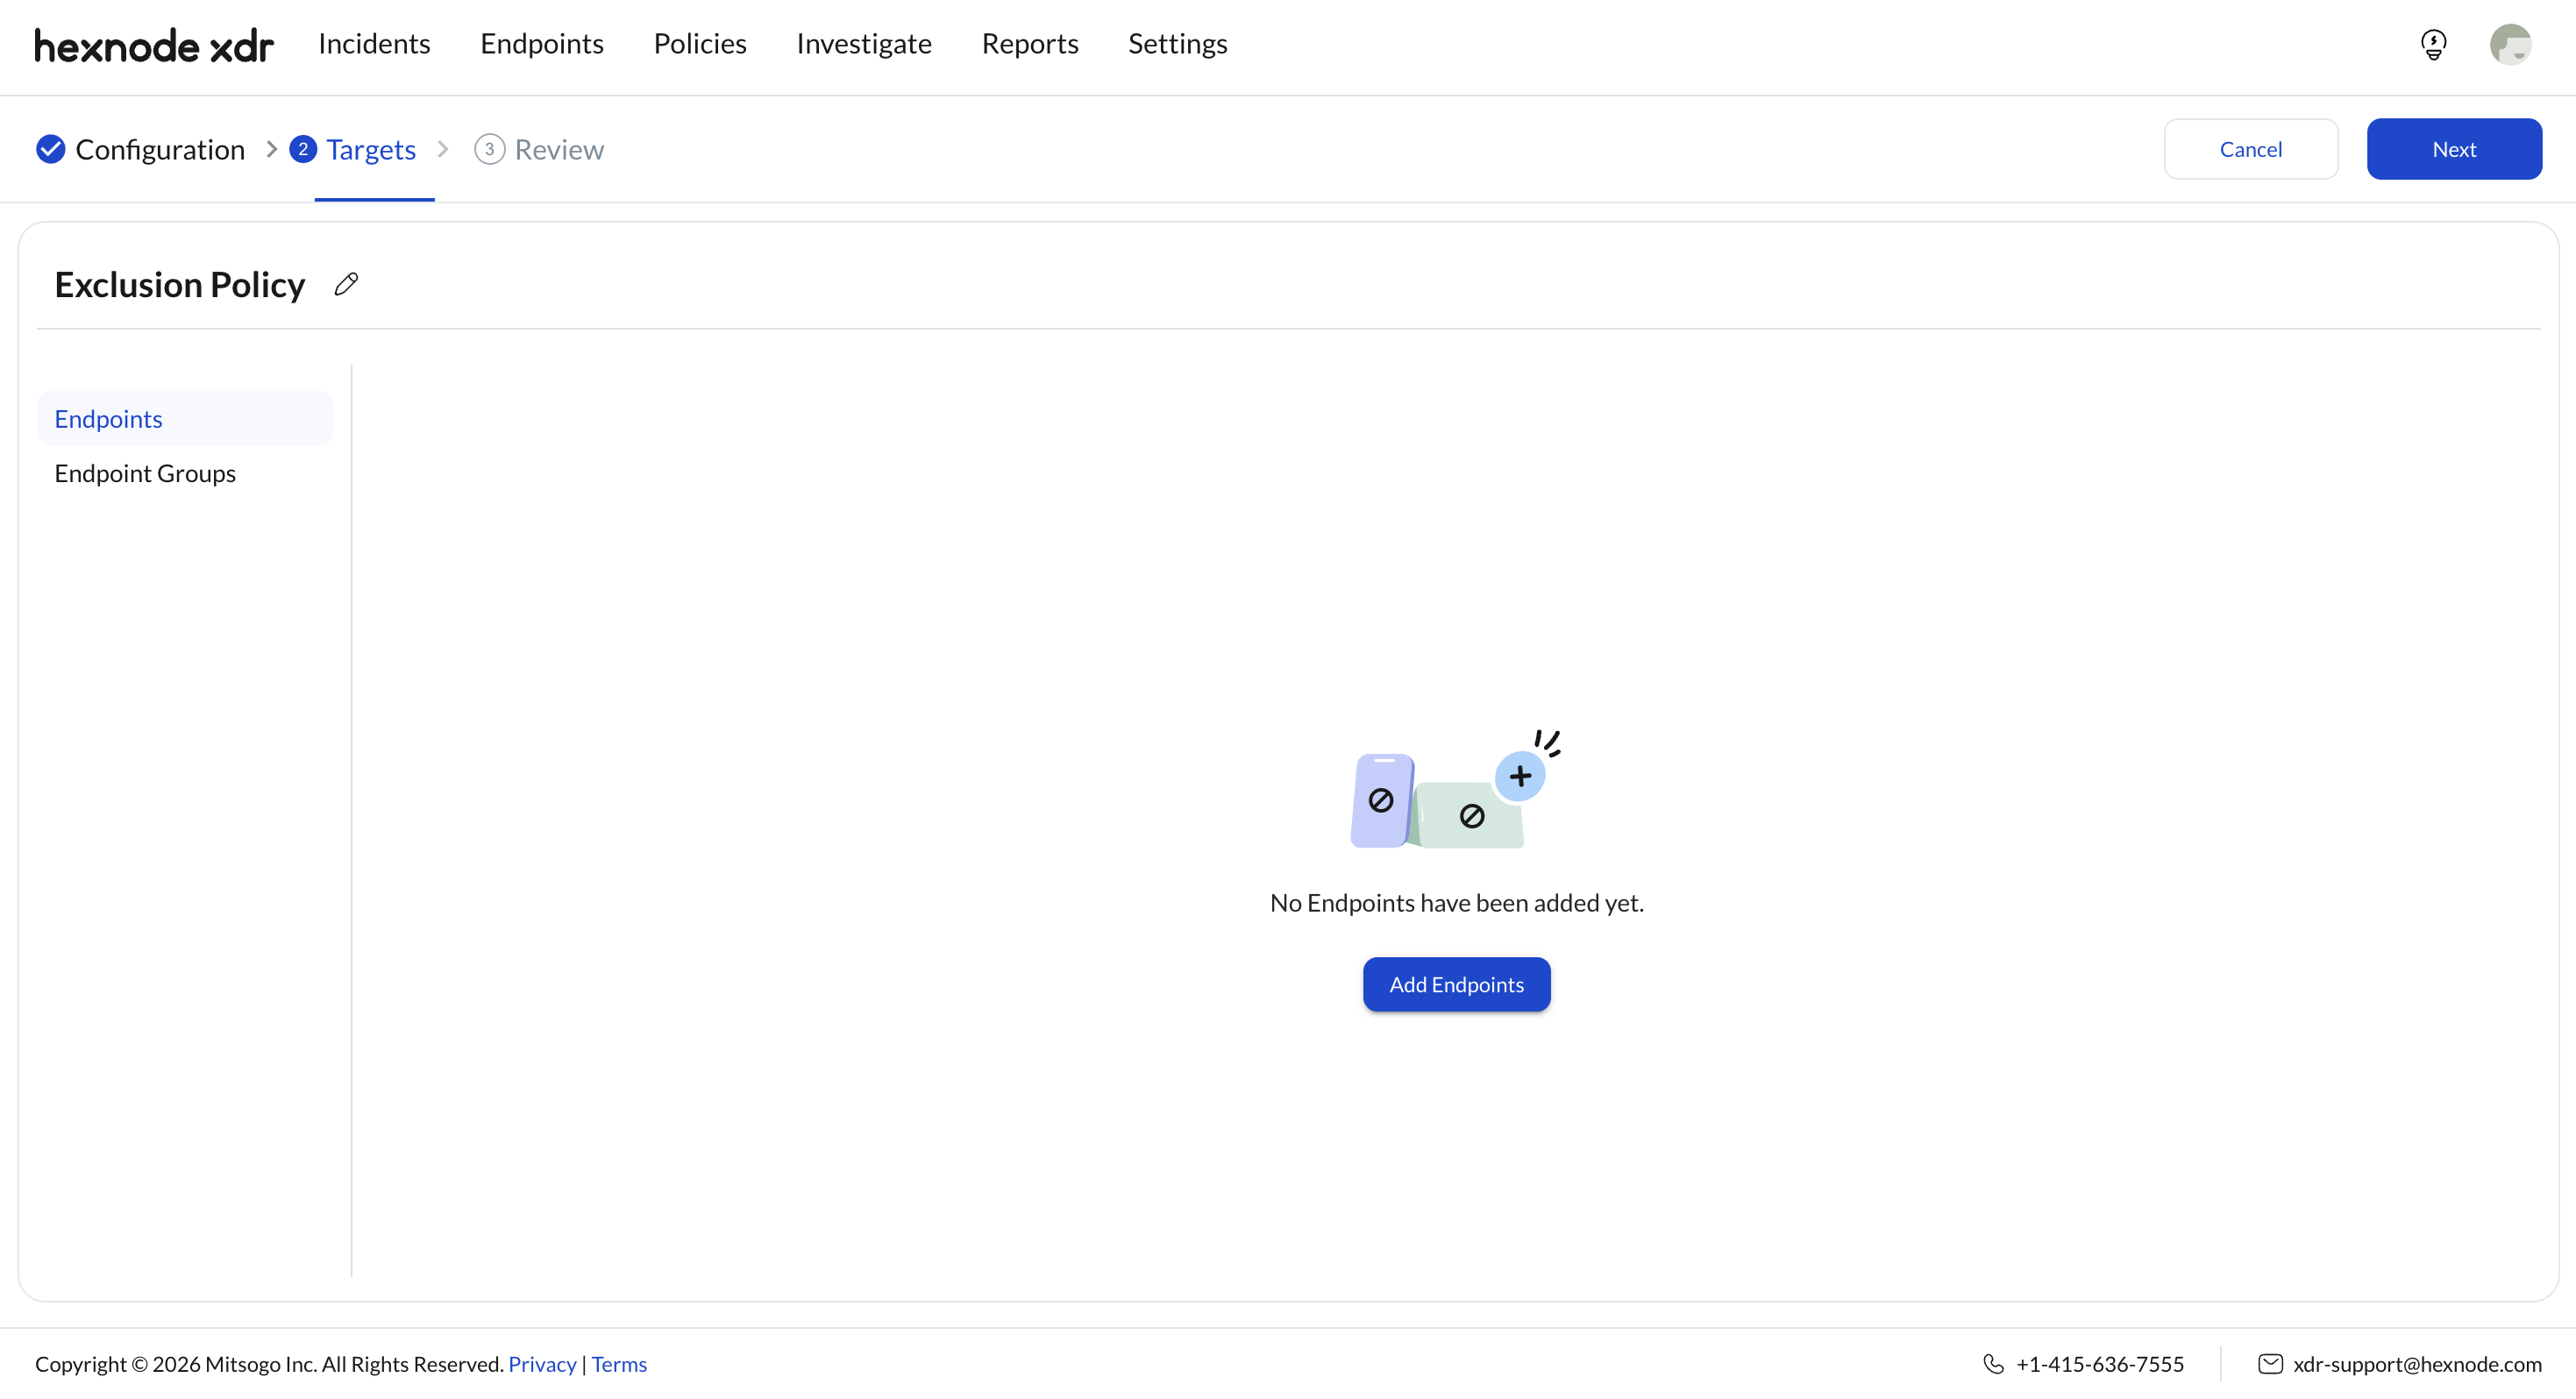Select the Targets step

(371, 149)
